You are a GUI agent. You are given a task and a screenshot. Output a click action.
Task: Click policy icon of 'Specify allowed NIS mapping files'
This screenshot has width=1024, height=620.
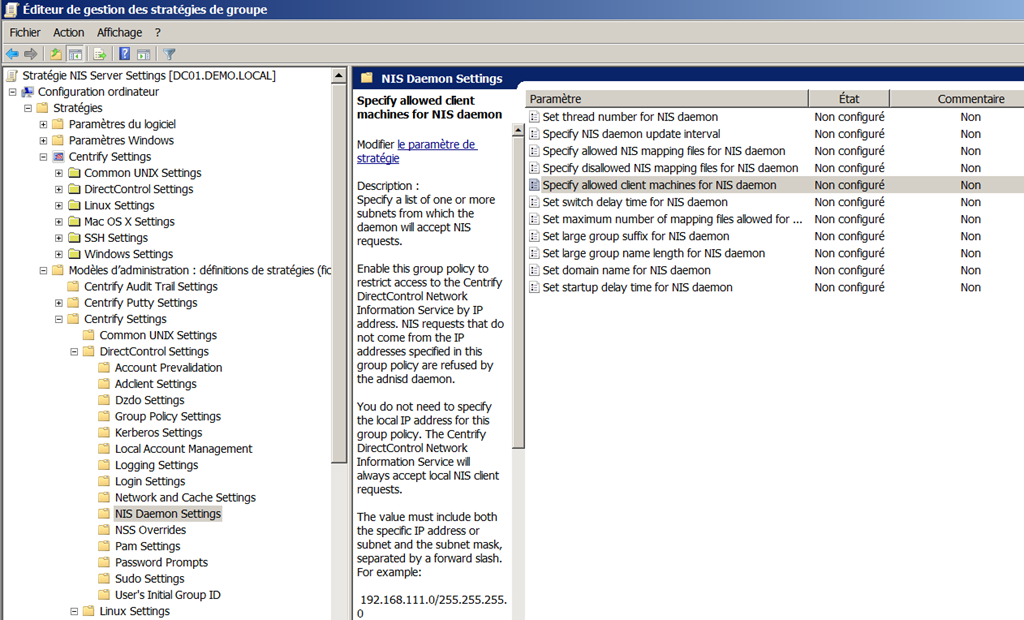pyautogui.click(x=534, y=151)
